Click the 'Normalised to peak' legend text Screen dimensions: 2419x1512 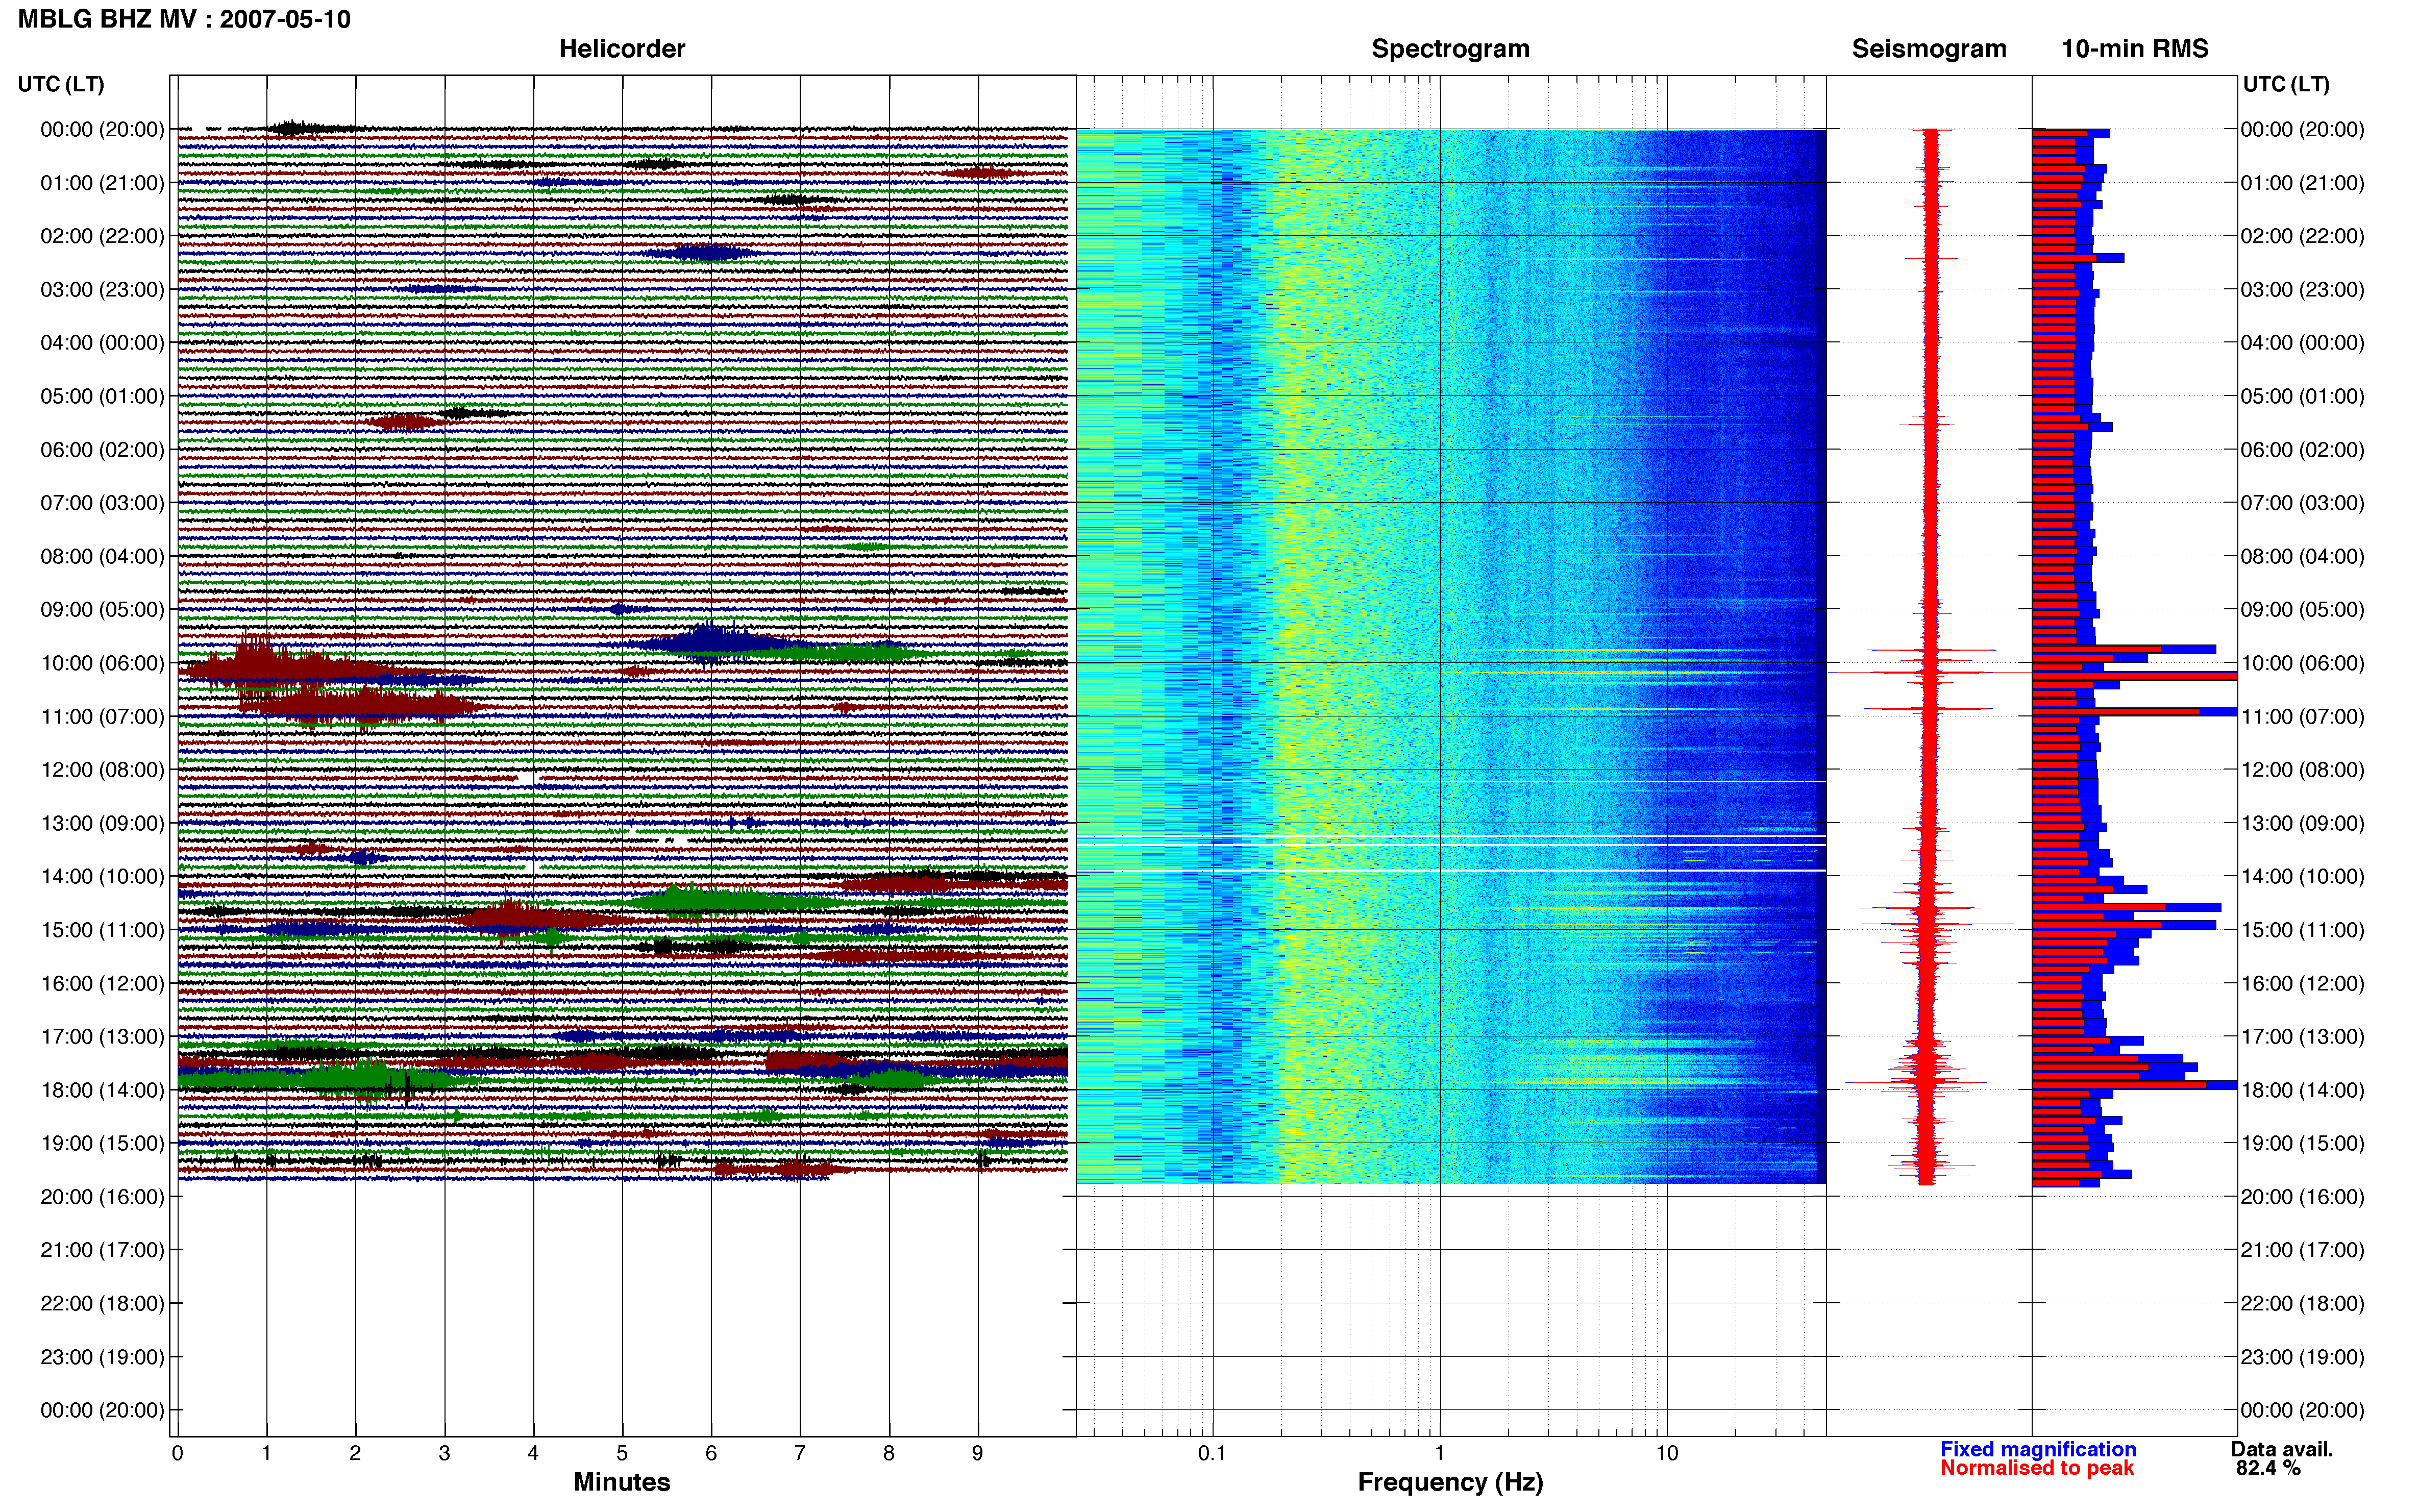[2036, 1468]
